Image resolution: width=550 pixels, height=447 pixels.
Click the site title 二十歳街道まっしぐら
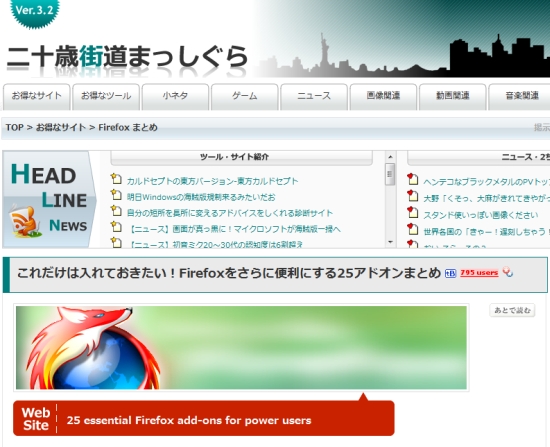pyautogui.click(x=127, y=56)
